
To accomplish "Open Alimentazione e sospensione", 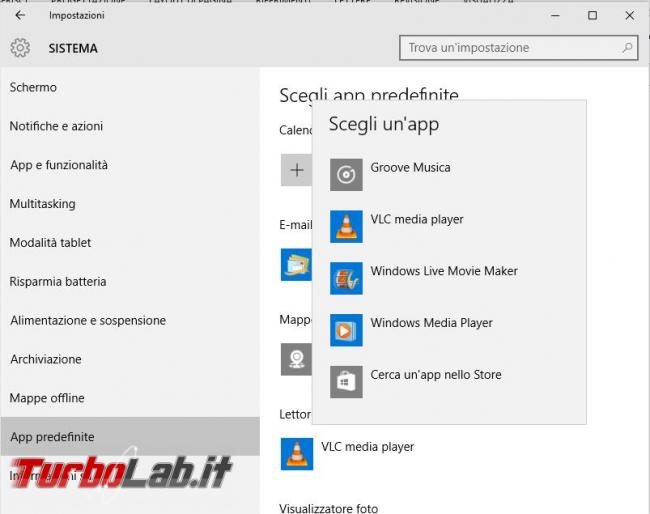I will click(130, 320).
